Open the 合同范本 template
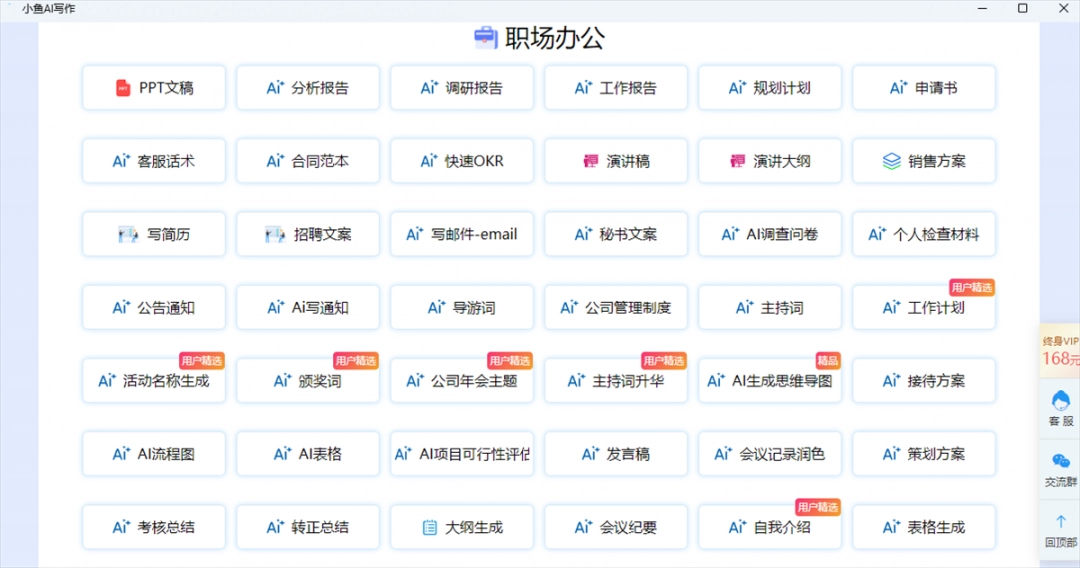Image resolution: width=1080 pixels, height=568 pixels. click(308, 161)
